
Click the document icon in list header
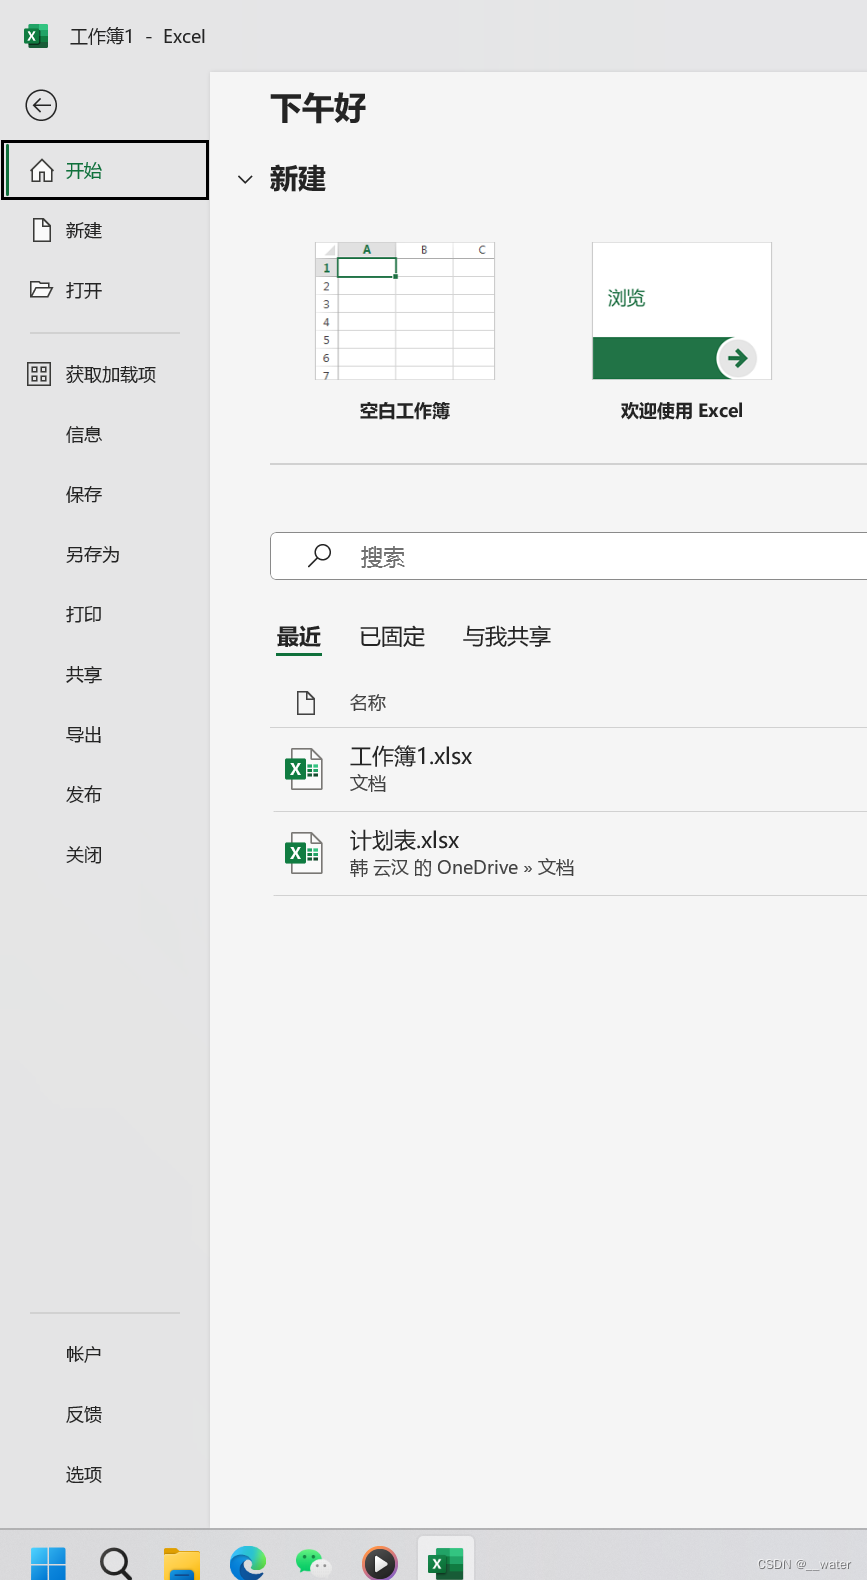tap(306, 703)
